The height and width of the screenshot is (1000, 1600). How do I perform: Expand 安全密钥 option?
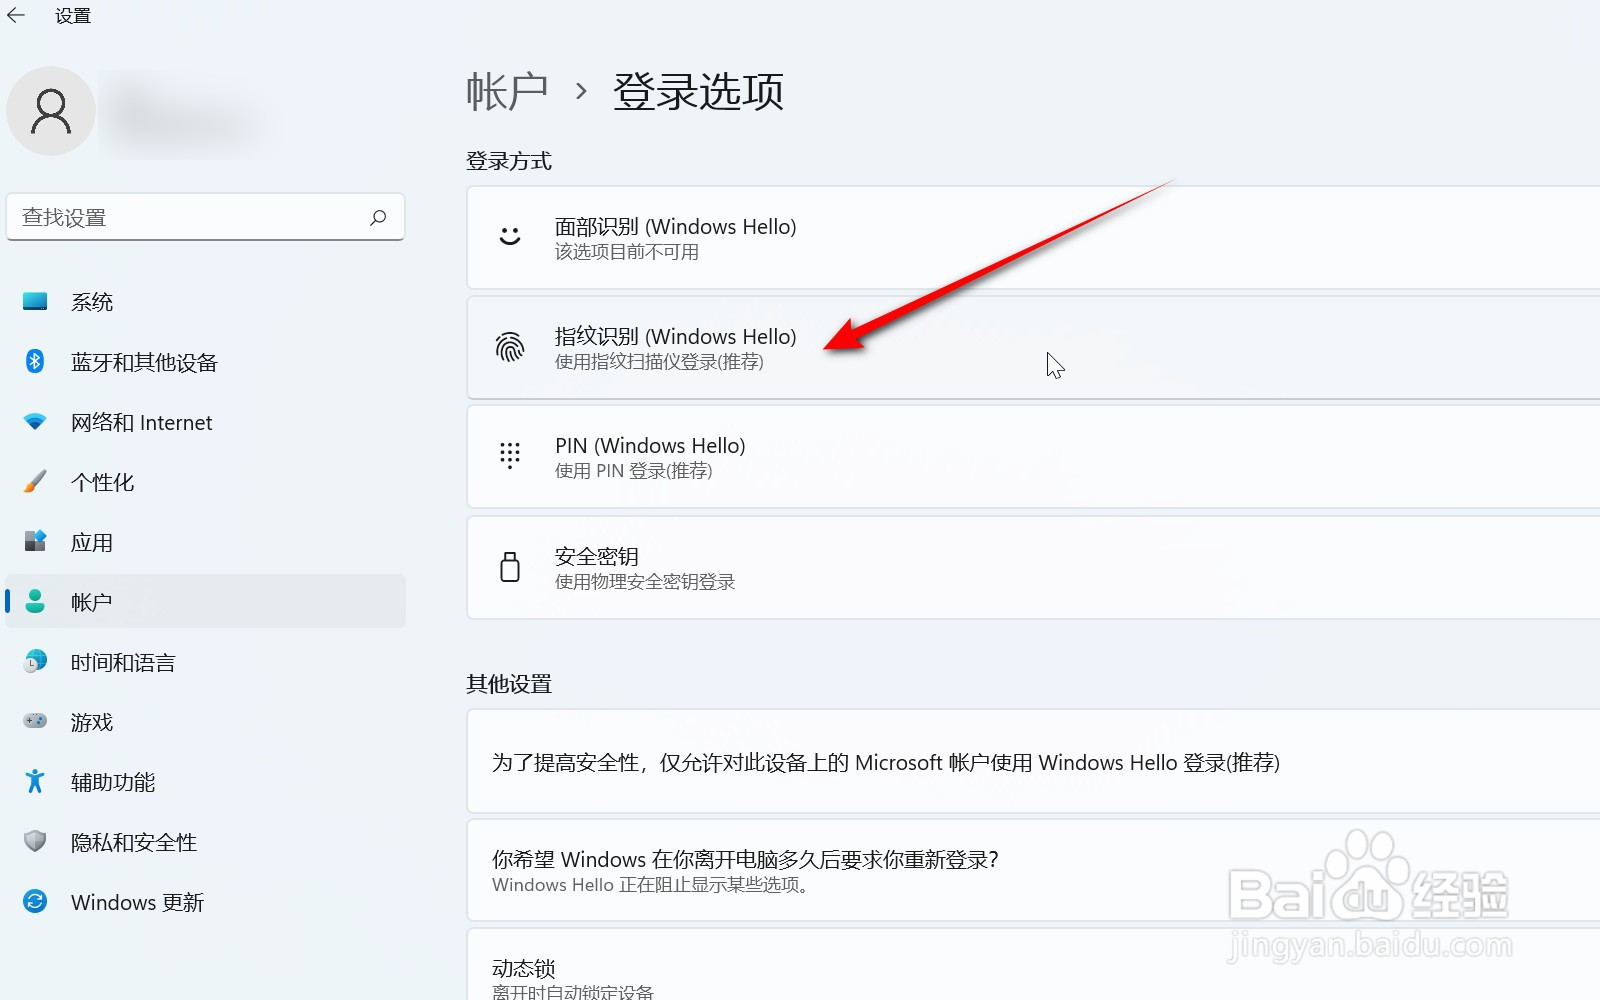pyautogui.click(x=1033, y=567)
